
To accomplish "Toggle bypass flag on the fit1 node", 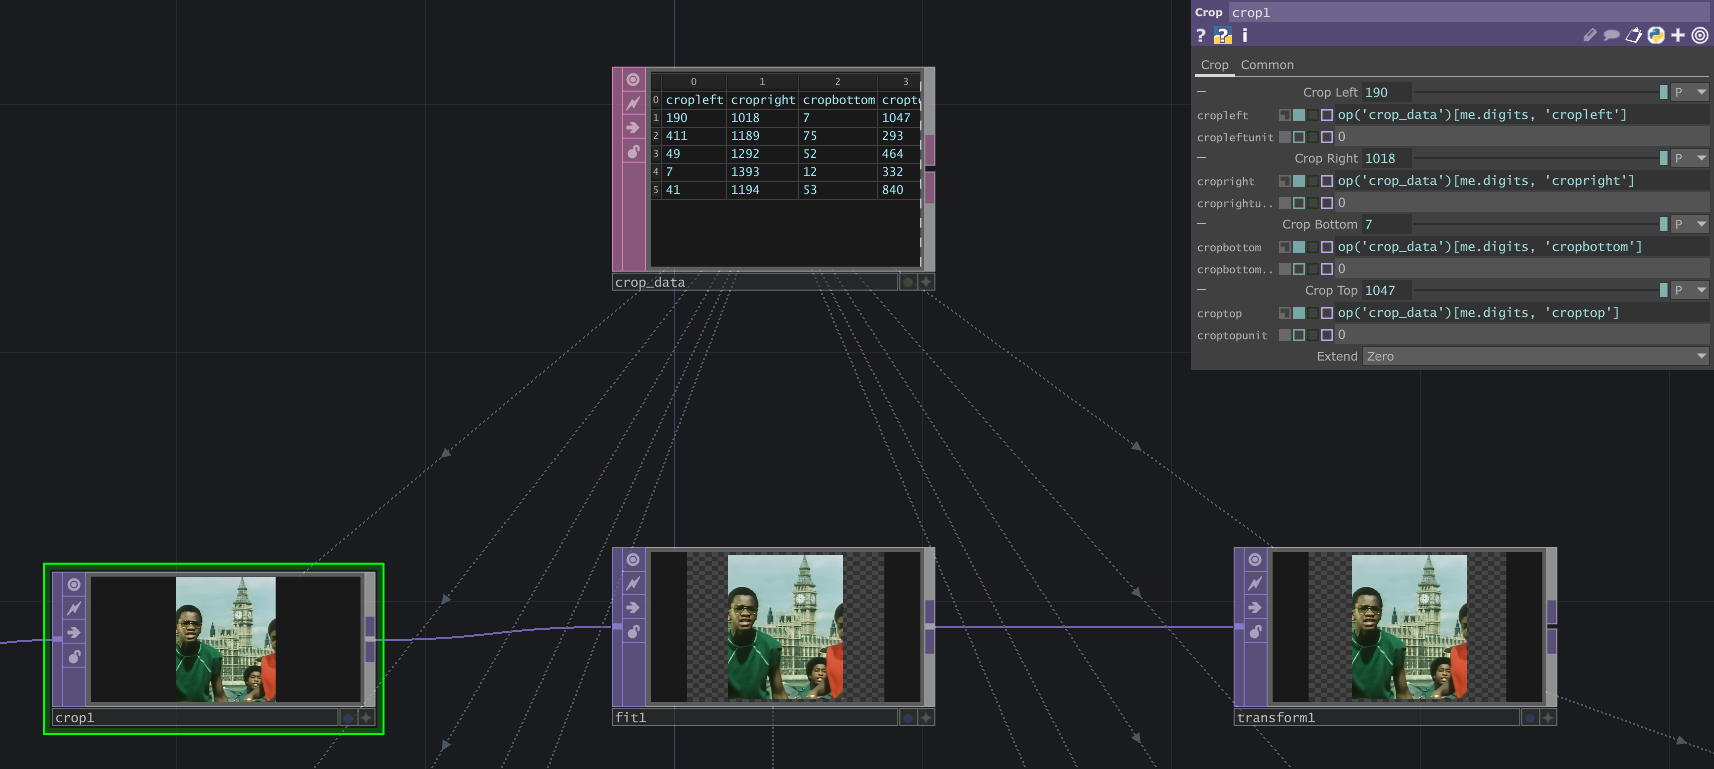I will point(633,583).
